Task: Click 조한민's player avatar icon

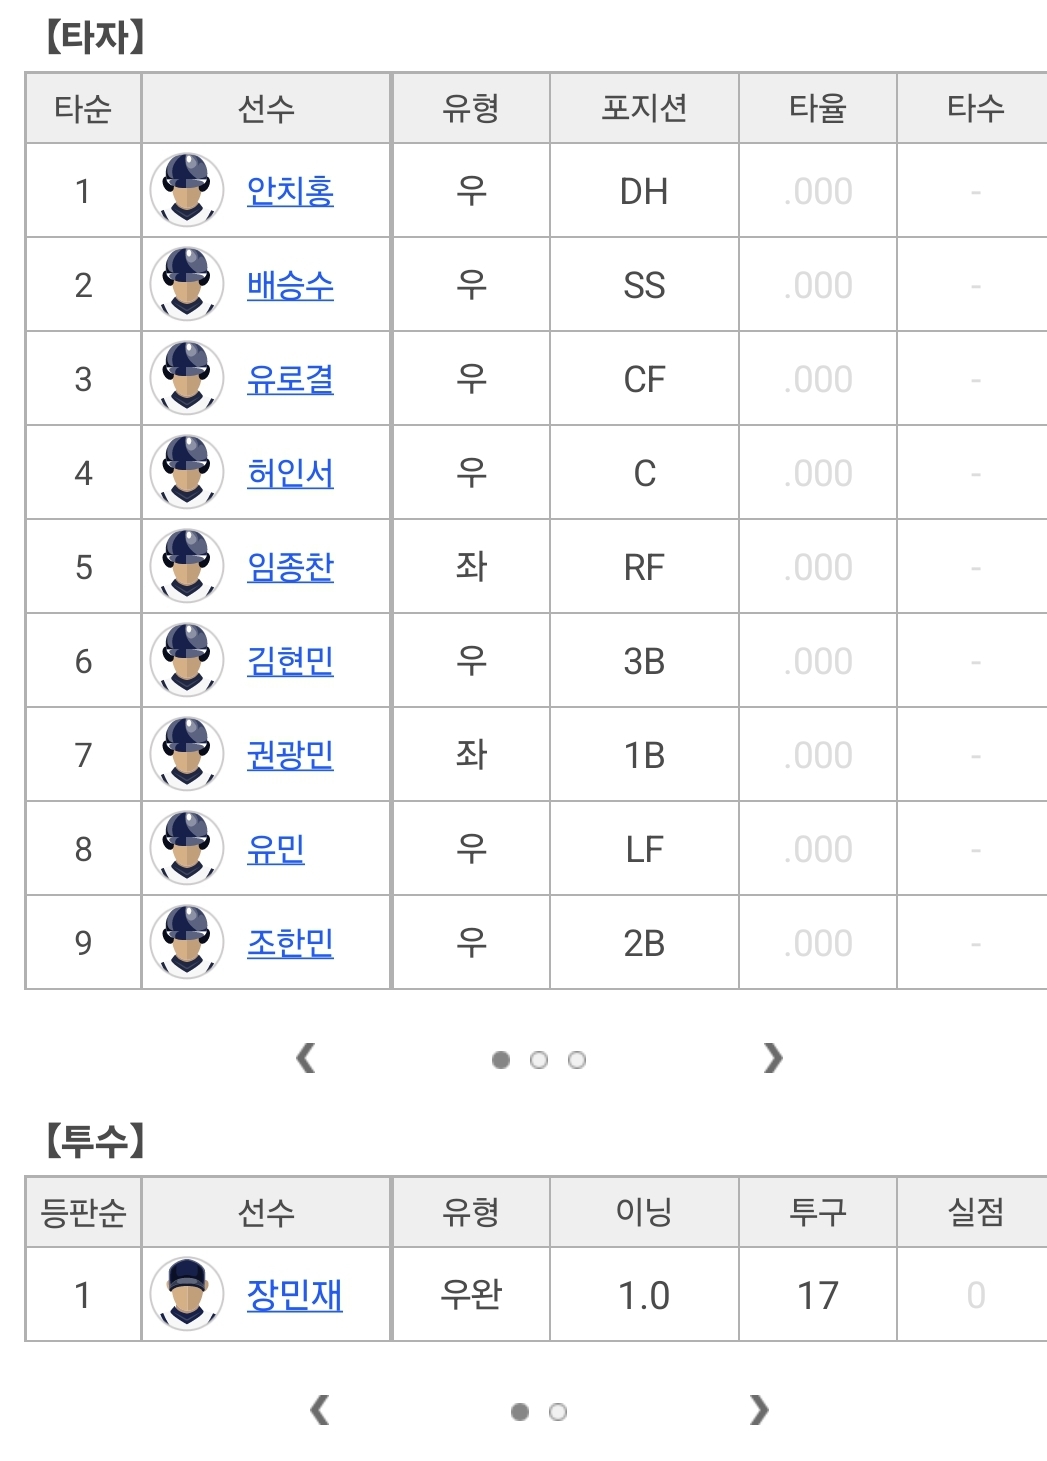Action: click(x=186, y=942)
